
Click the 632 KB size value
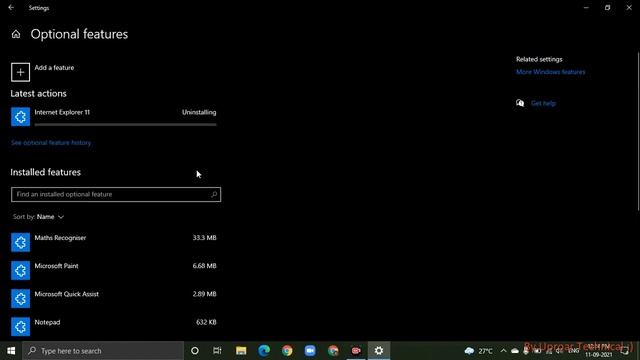[206, 322]
